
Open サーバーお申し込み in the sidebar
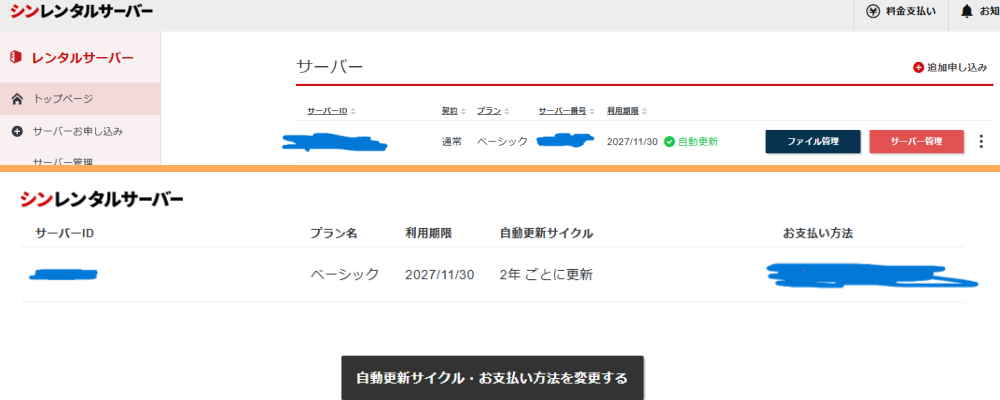80,131
